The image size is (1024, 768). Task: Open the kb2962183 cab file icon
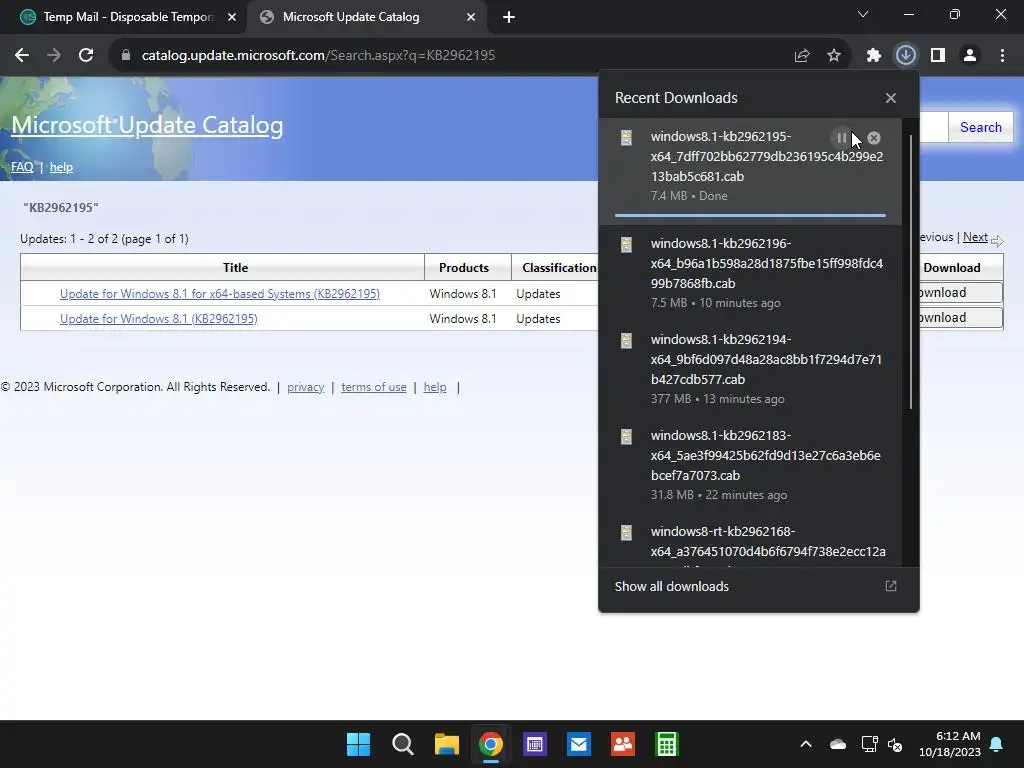[626, 437]
